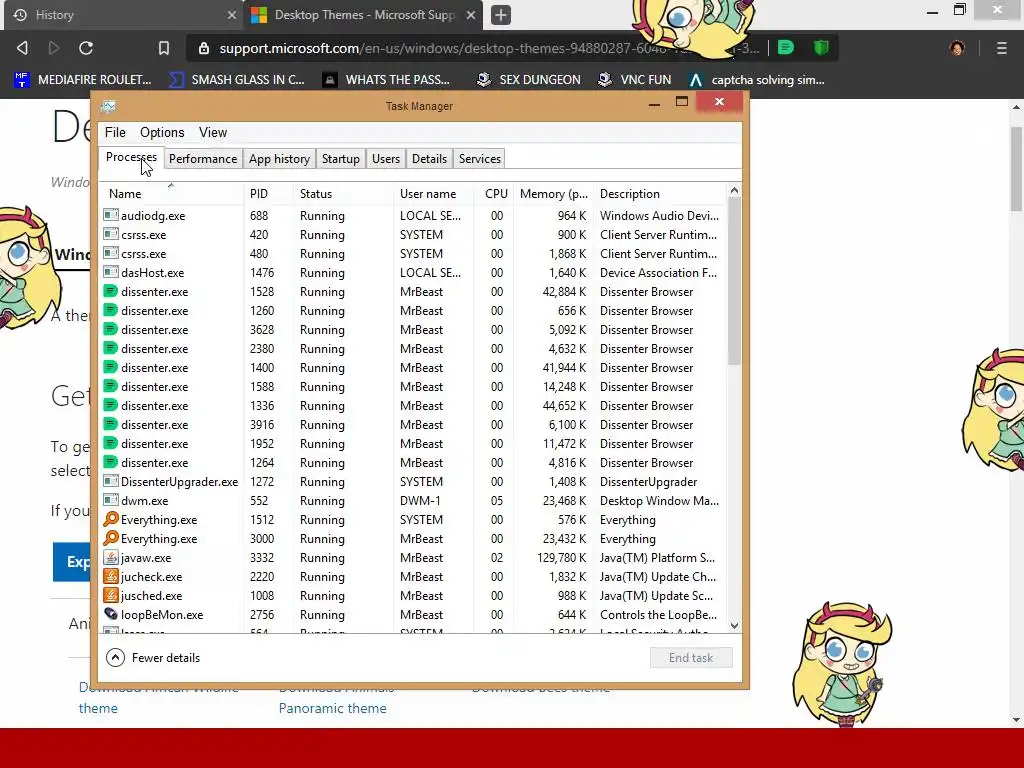Click the End task button

691,658
